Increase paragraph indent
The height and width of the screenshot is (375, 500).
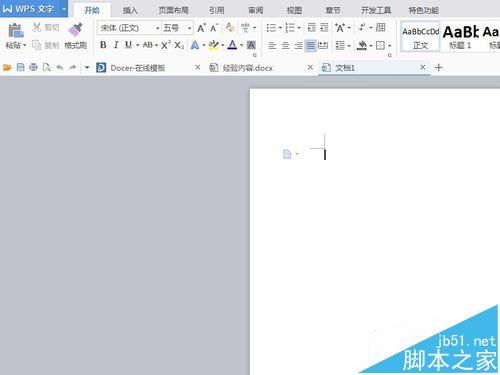click(x=324, y=28)
